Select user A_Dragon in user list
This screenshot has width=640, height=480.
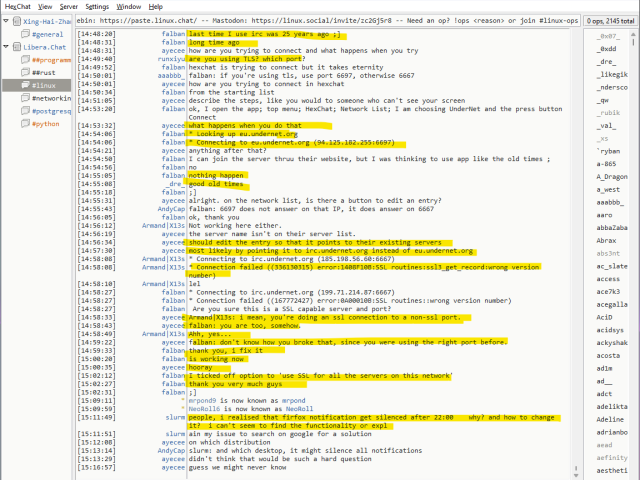[x=612, y=177]
